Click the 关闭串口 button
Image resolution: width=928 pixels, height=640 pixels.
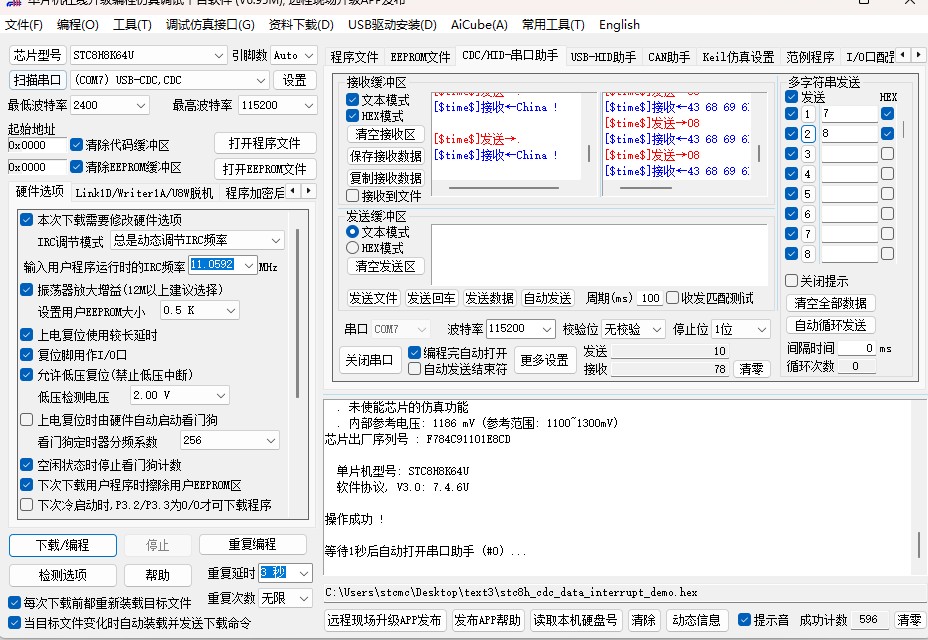pyautogui.click(x=369, y=360)
